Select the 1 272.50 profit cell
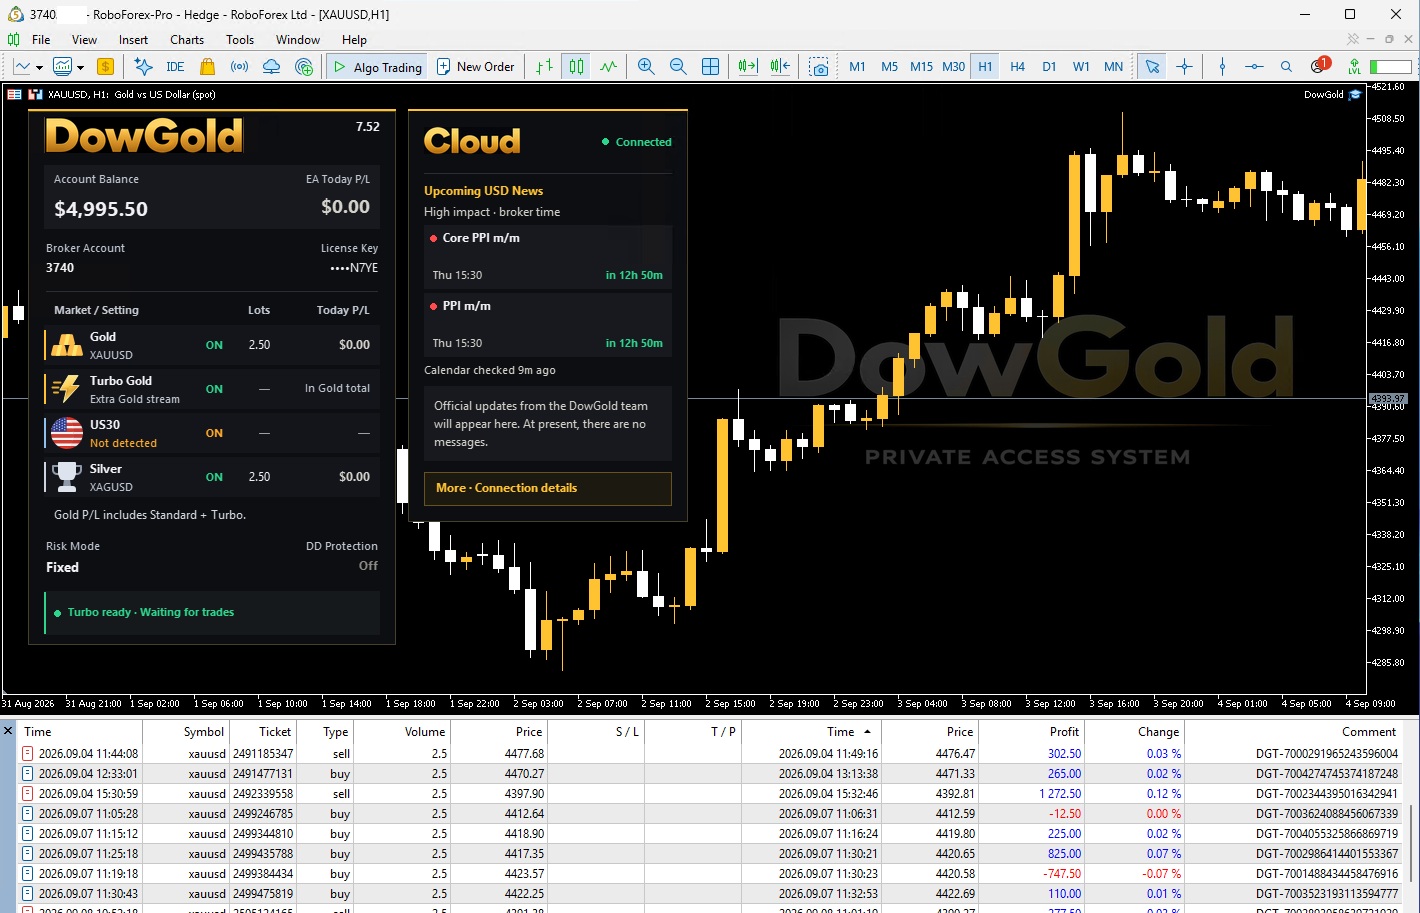This screenshot has height=913, width=1420. pos(1060,794)
